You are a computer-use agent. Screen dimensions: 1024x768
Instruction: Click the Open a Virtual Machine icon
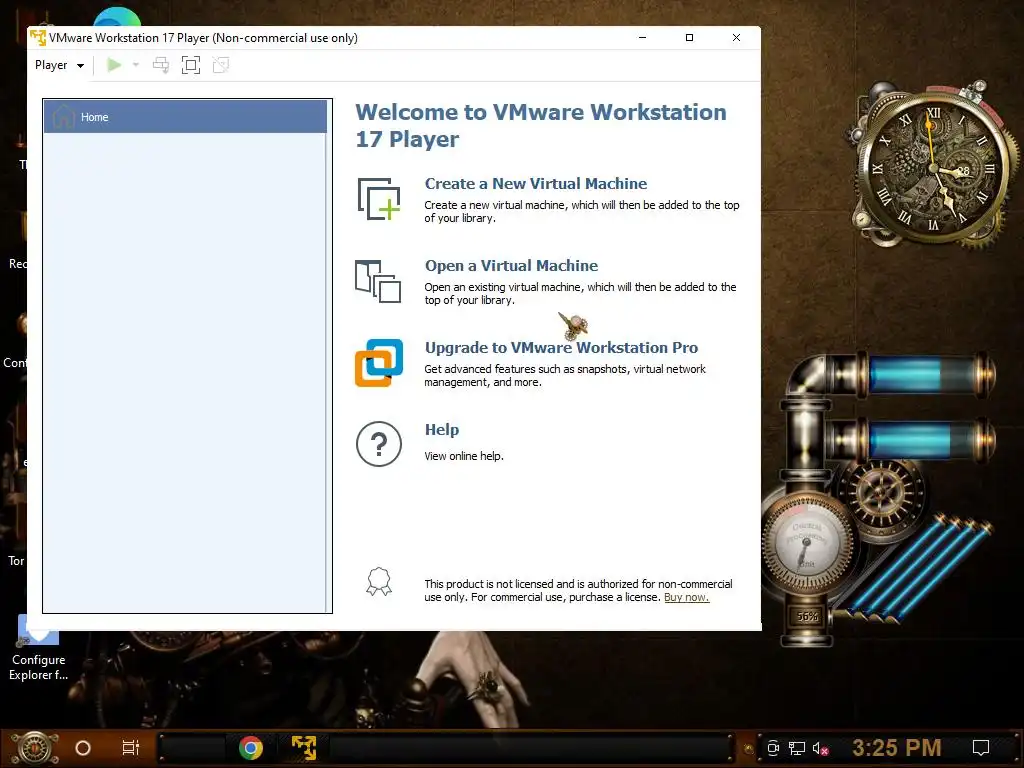coord(378,281)
